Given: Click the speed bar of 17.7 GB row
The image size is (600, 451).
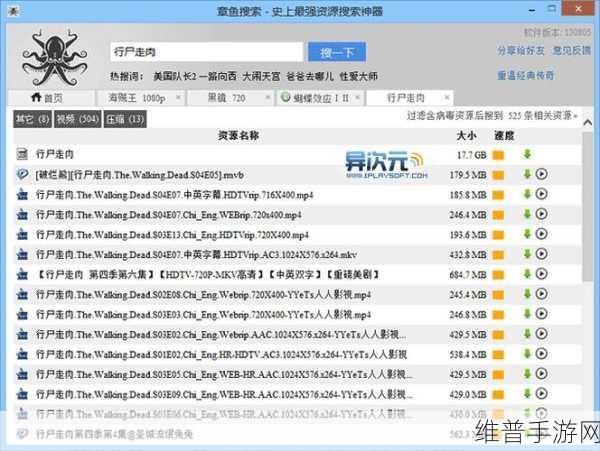Looking at the screenshot, I should (498, 155).
